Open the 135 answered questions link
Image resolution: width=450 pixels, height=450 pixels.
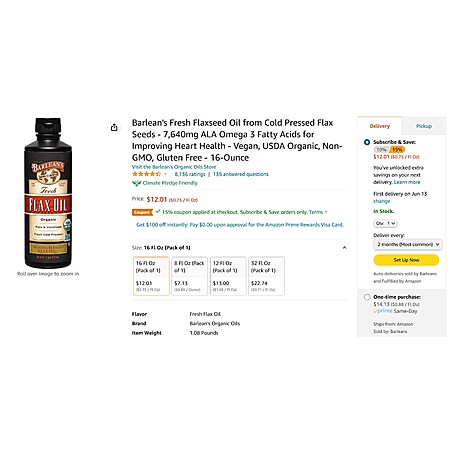241,174
